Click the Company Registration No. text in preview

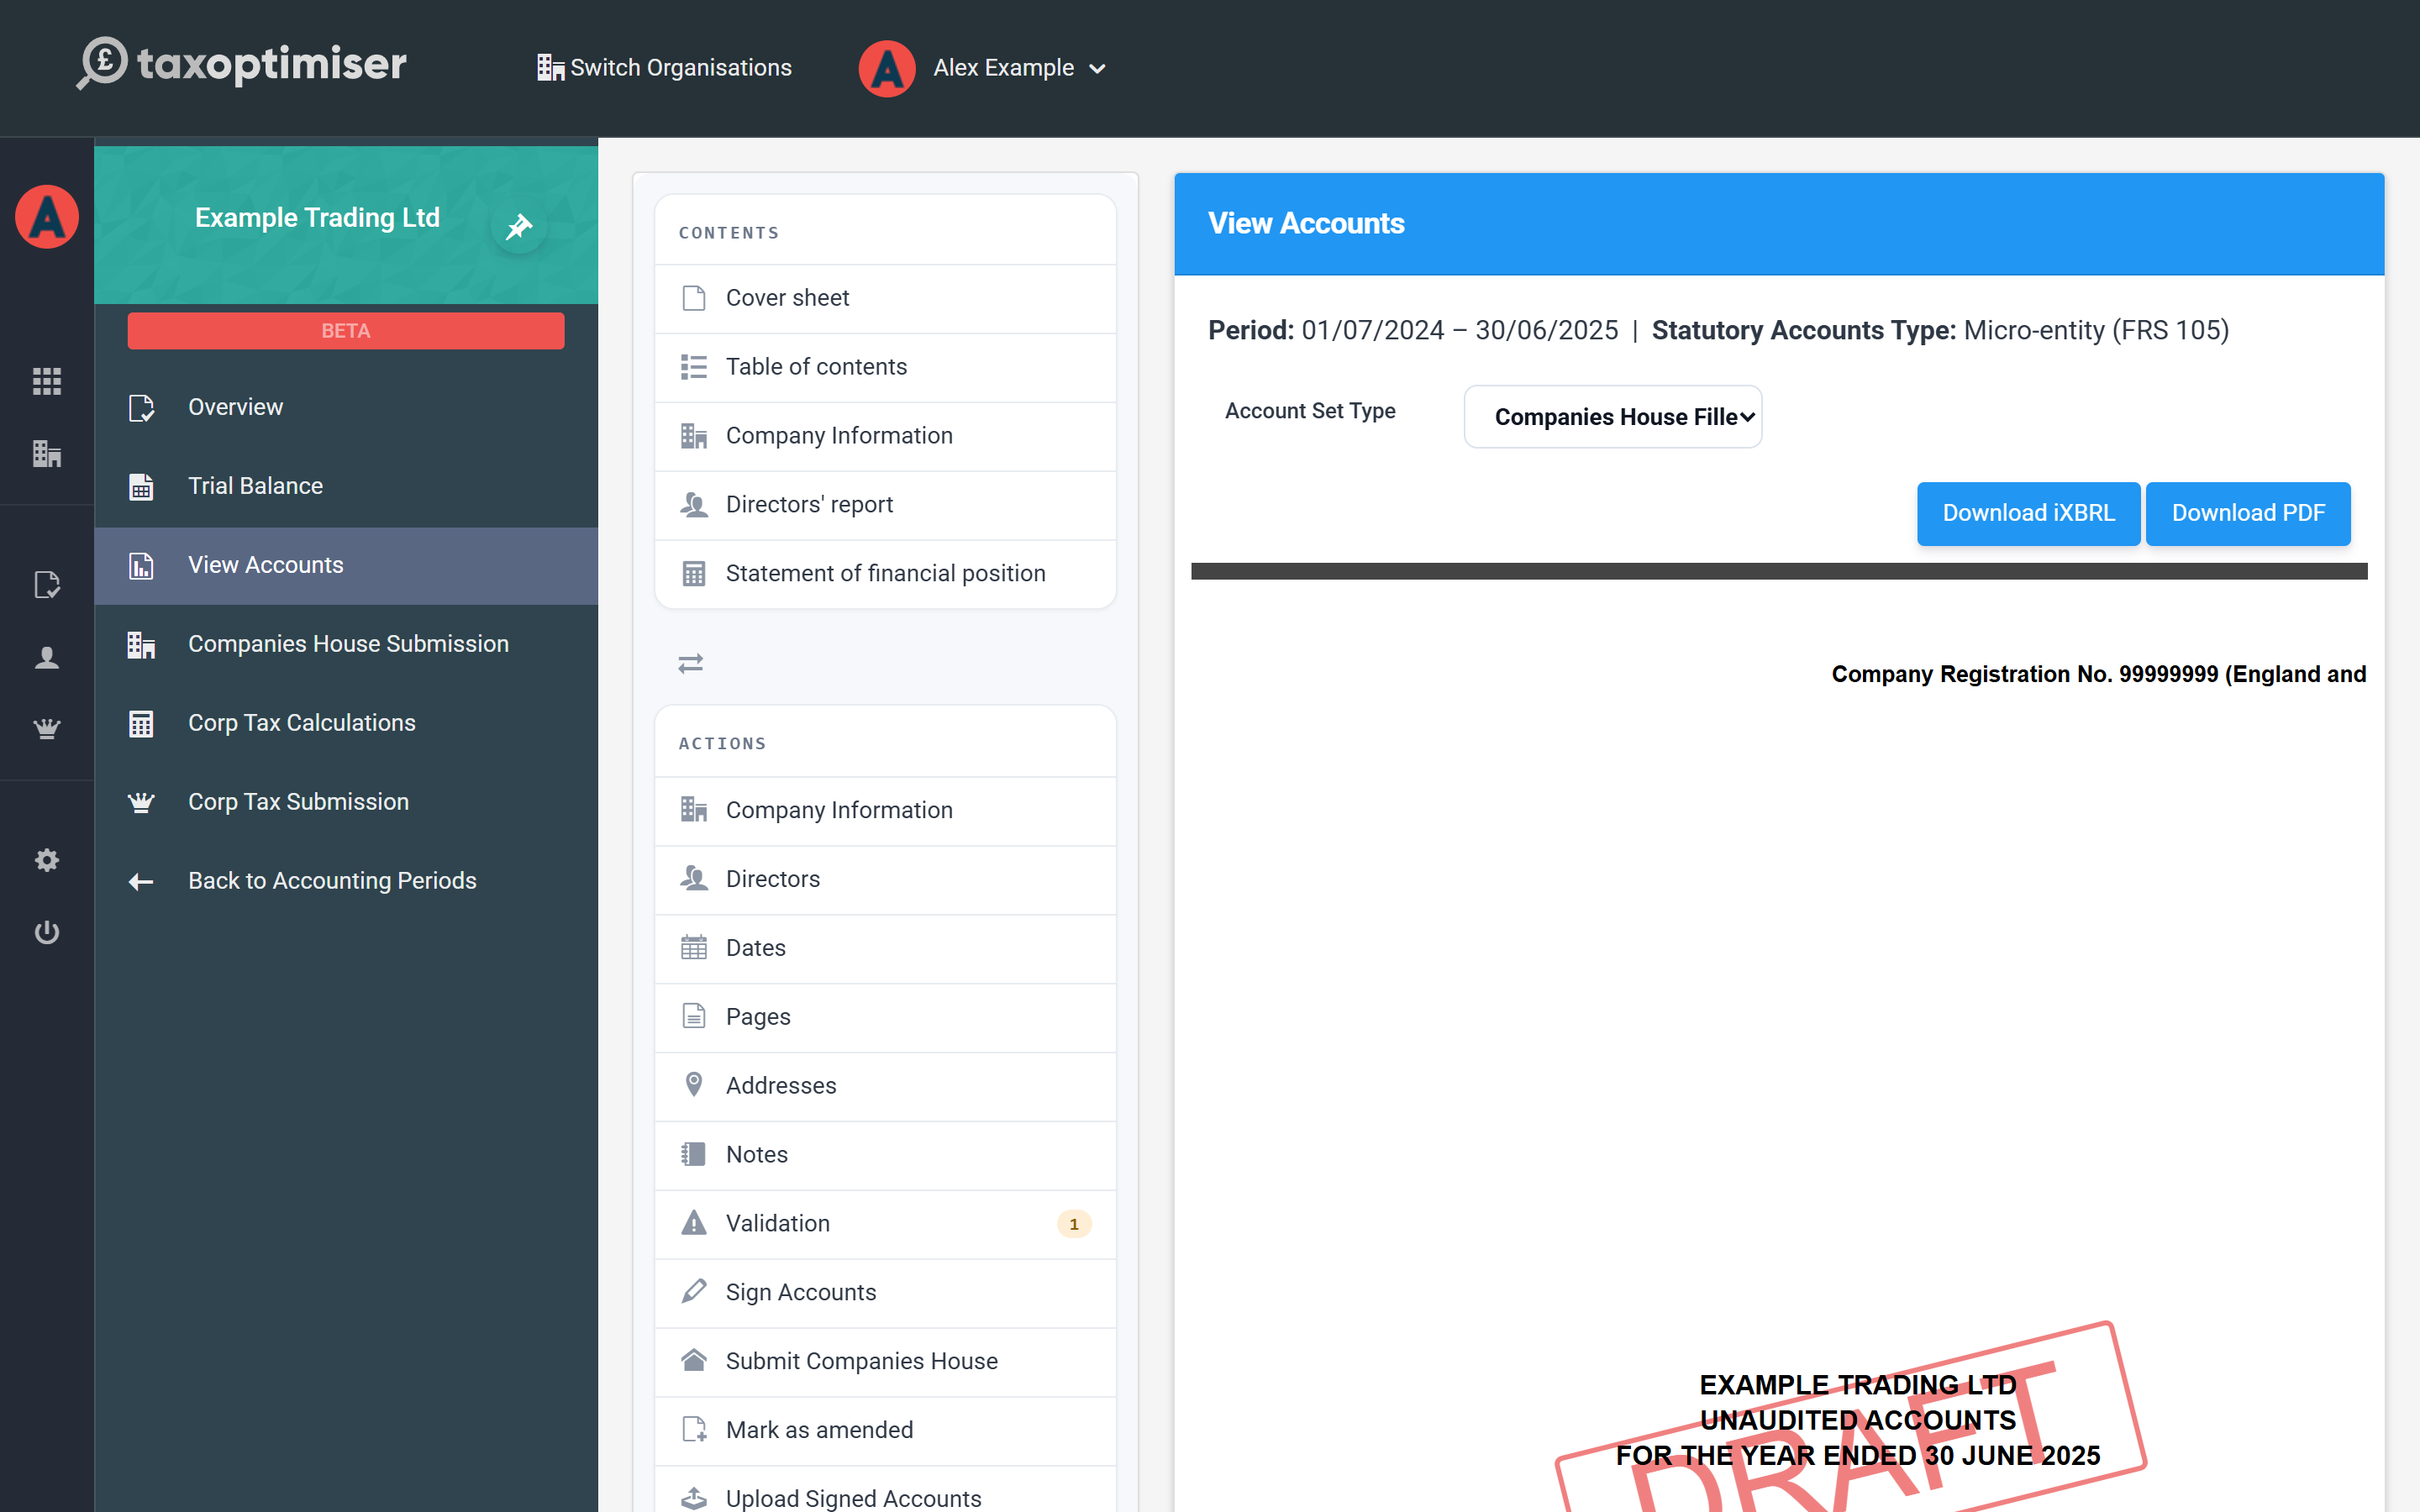pos(2098,675)
